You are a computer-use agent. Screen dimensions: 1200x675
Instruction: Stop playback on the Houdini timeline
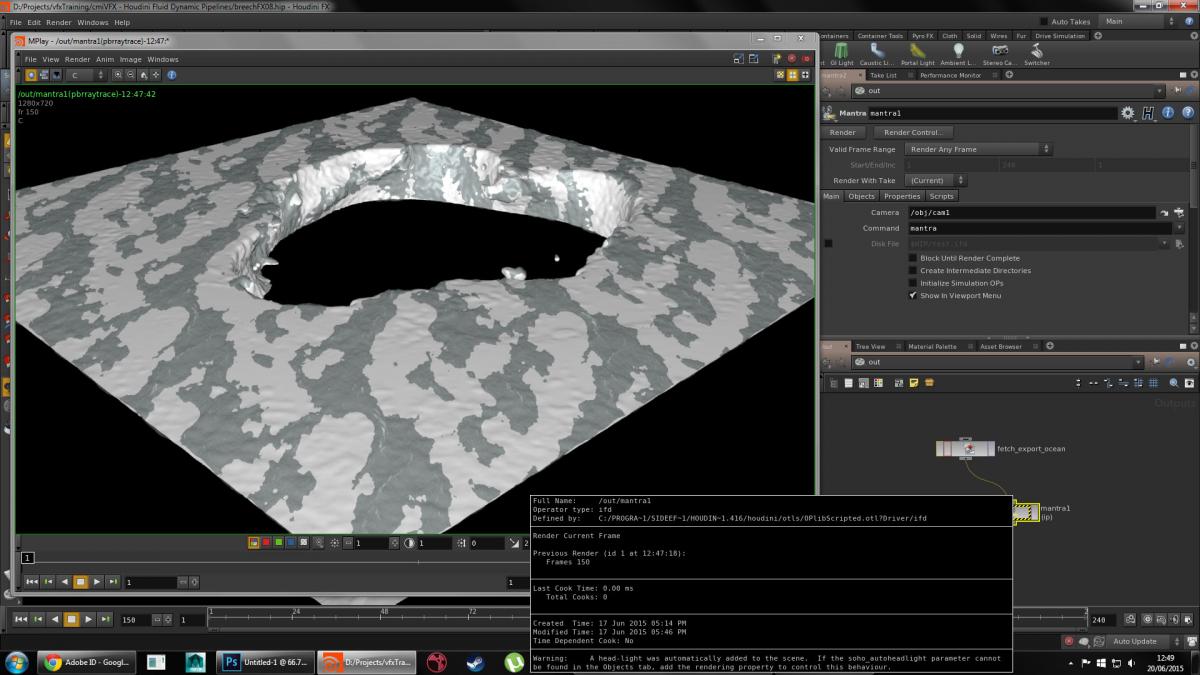(71, 620)
